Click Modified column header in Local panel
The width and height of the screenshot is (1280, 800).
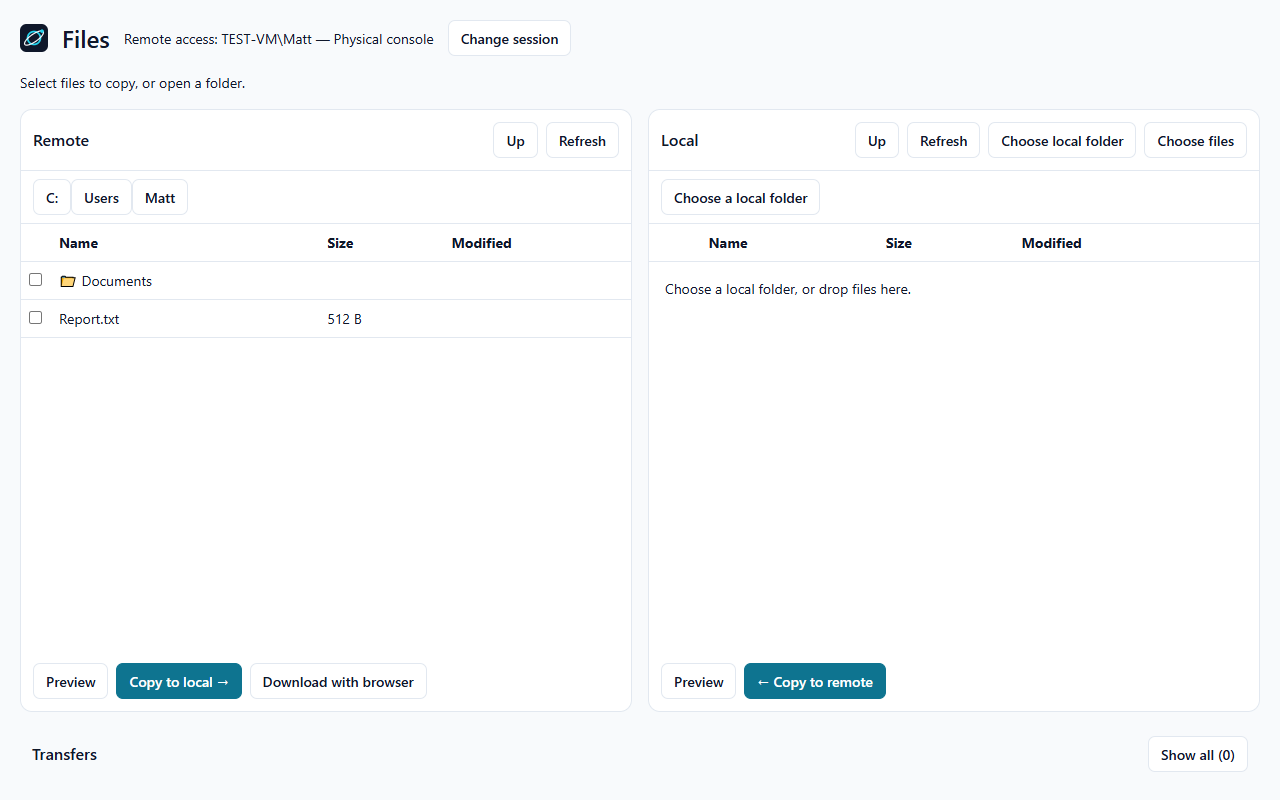1052,243
